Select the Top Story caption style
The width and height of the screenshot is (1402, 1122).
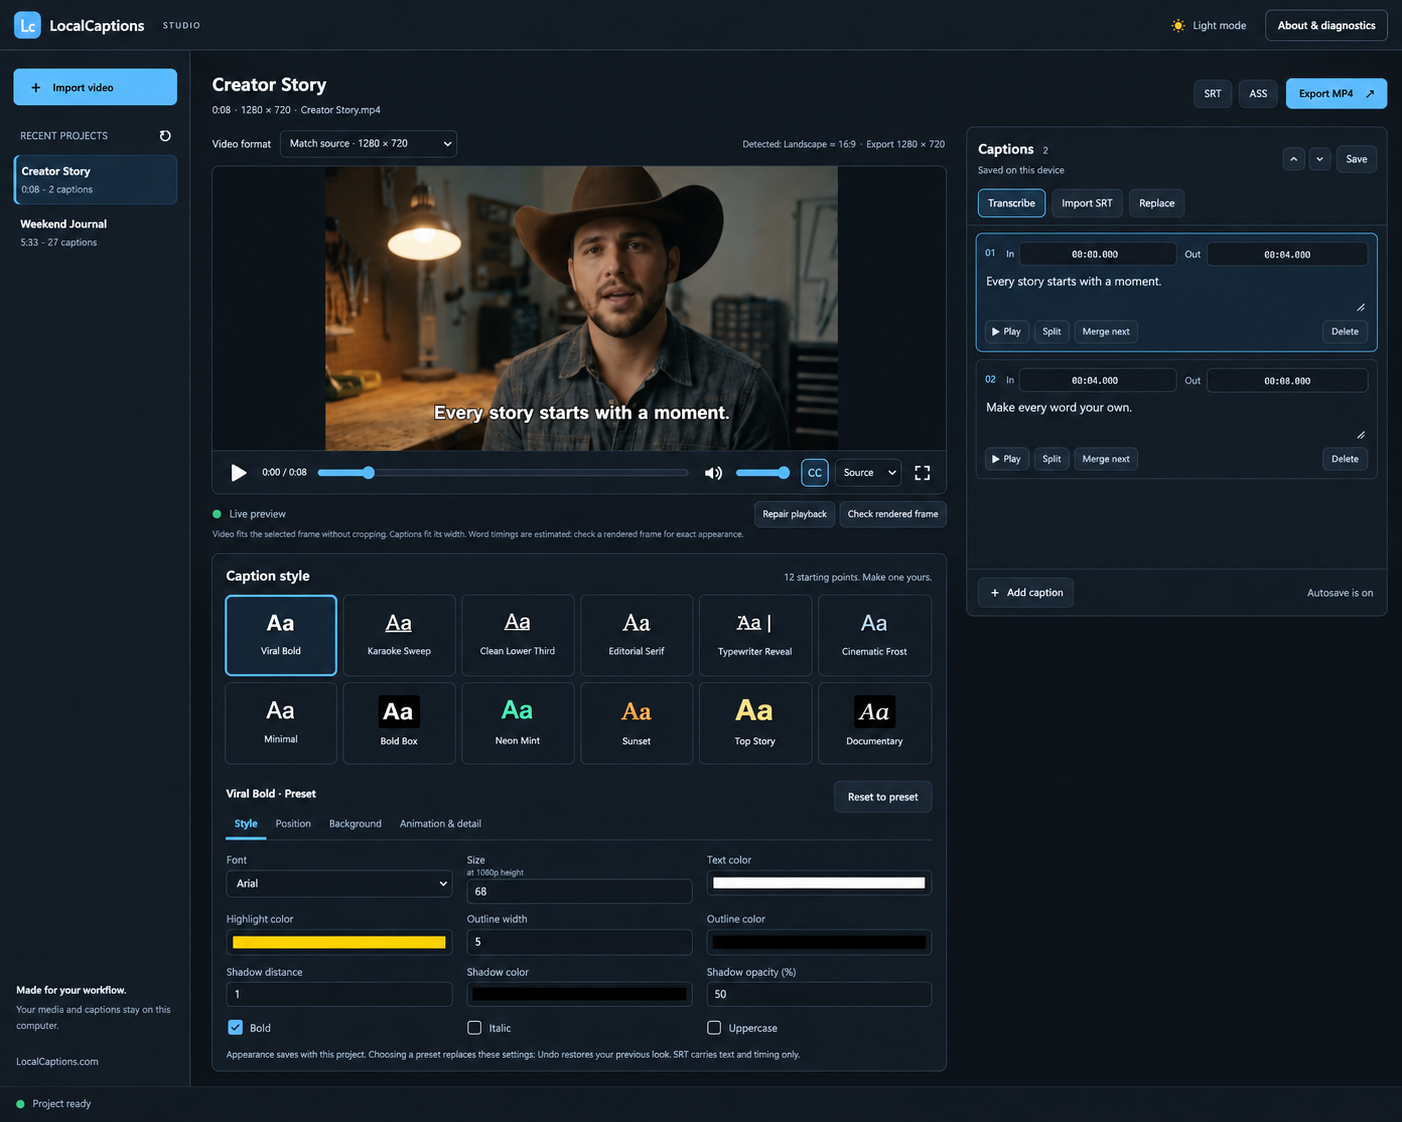755,723
